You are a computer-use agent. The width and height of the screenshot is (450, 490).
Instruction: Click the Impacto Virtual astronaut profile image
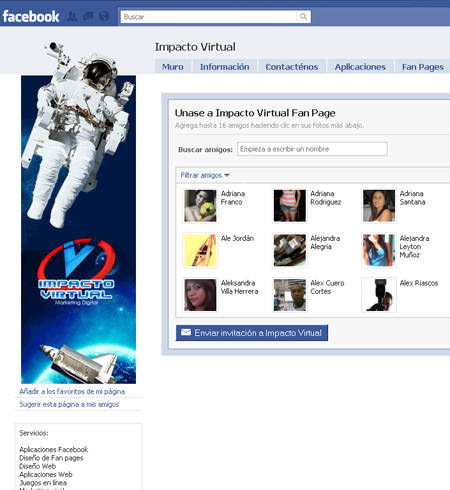point(78,213)
